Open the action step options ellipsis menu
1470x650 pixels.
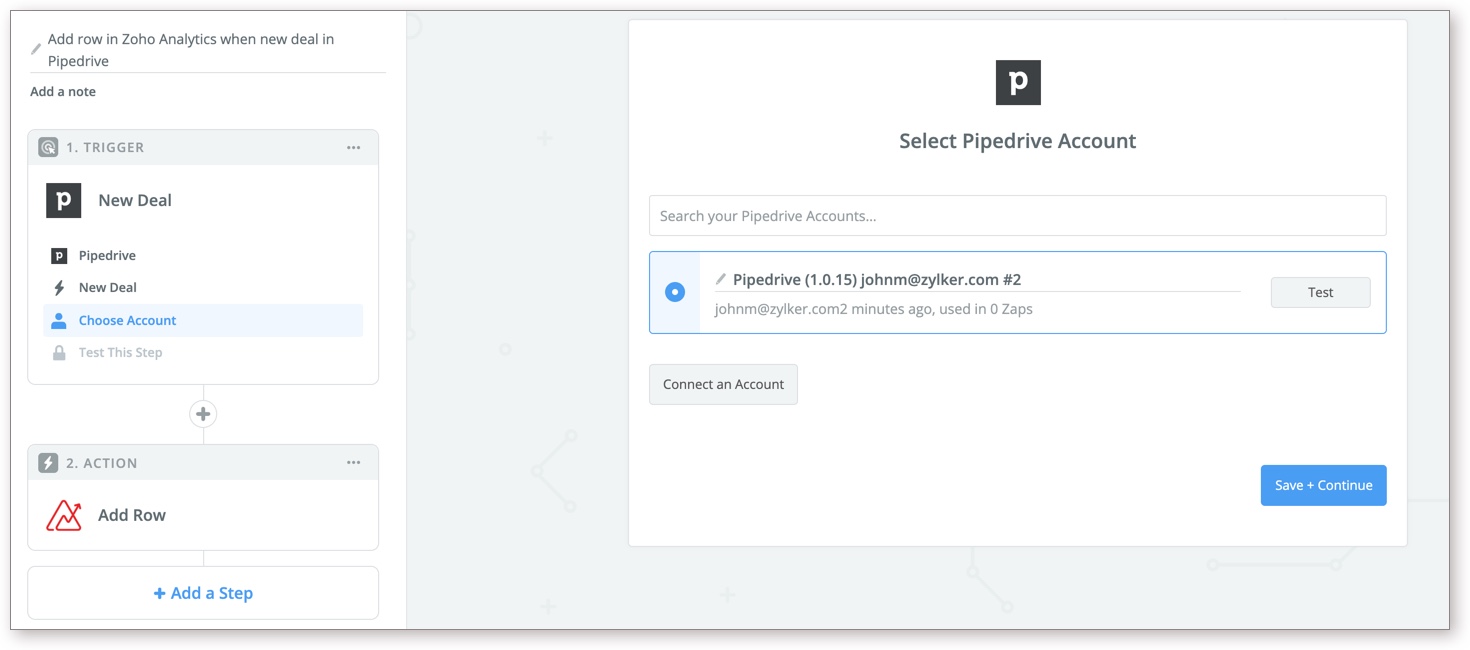coord(353,463)
